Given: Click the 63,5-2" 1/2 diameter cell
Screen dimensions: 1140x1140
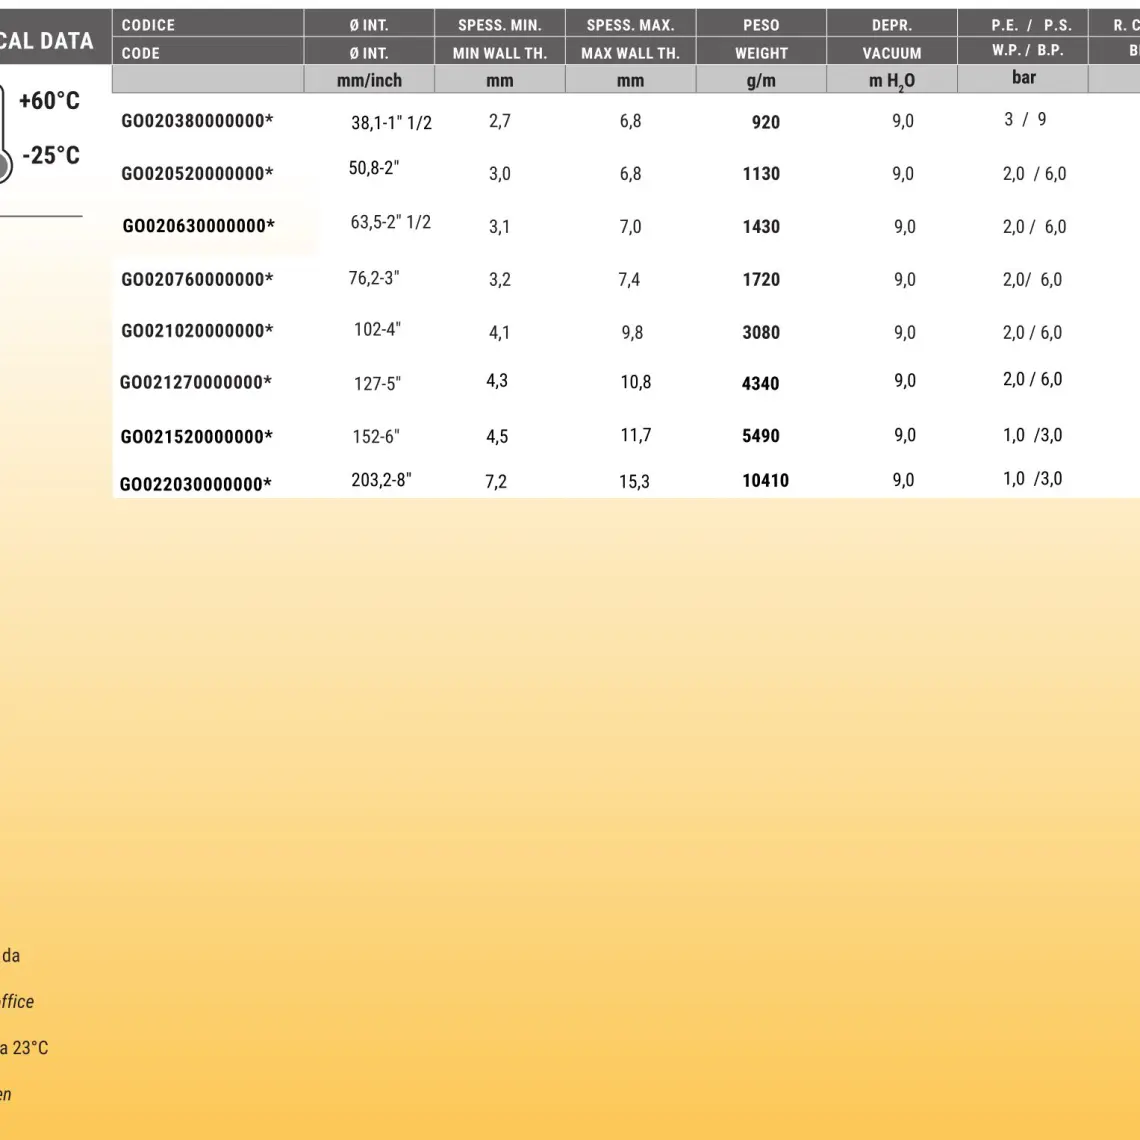Looking at the screenshot, I should point(390,222).
